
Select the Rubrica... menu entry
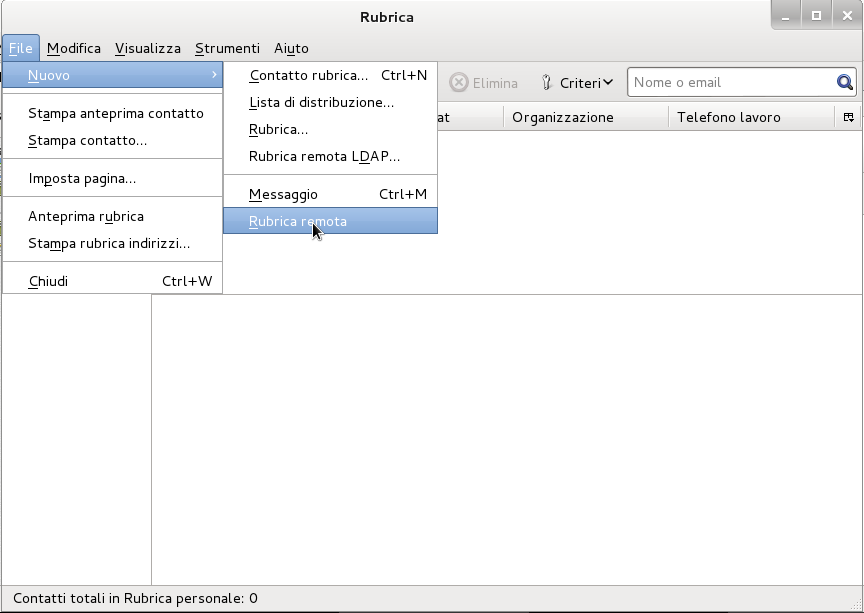278,129
